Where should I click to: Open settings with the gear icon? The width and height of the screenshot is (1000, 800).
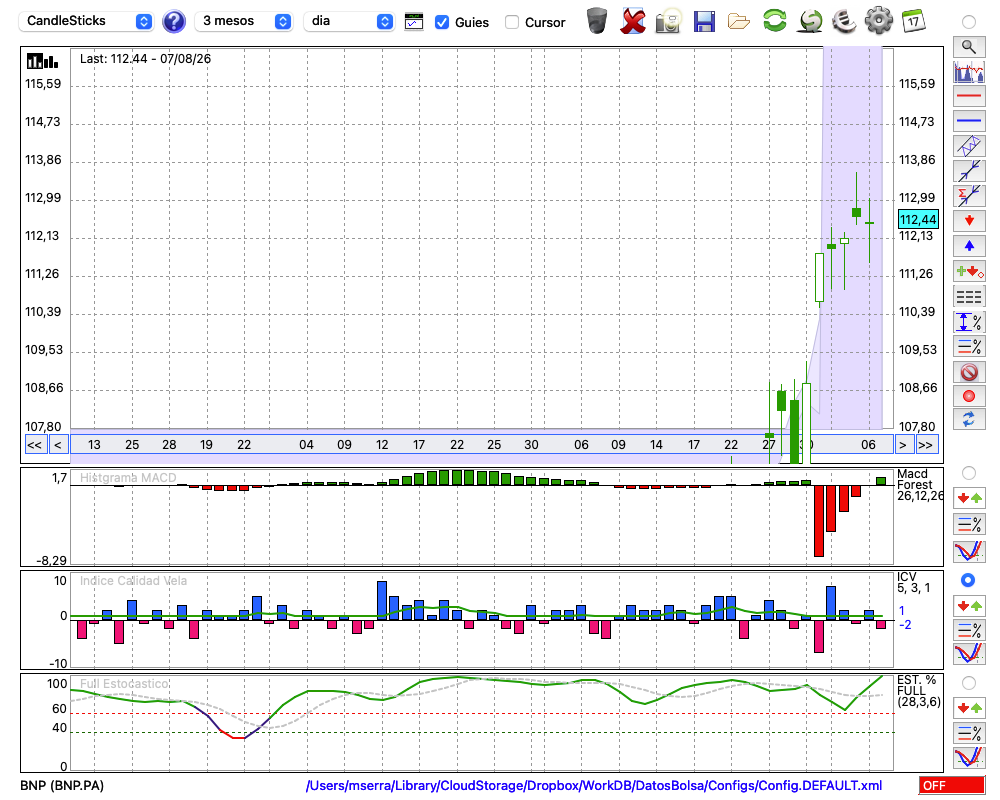point(879,21)
